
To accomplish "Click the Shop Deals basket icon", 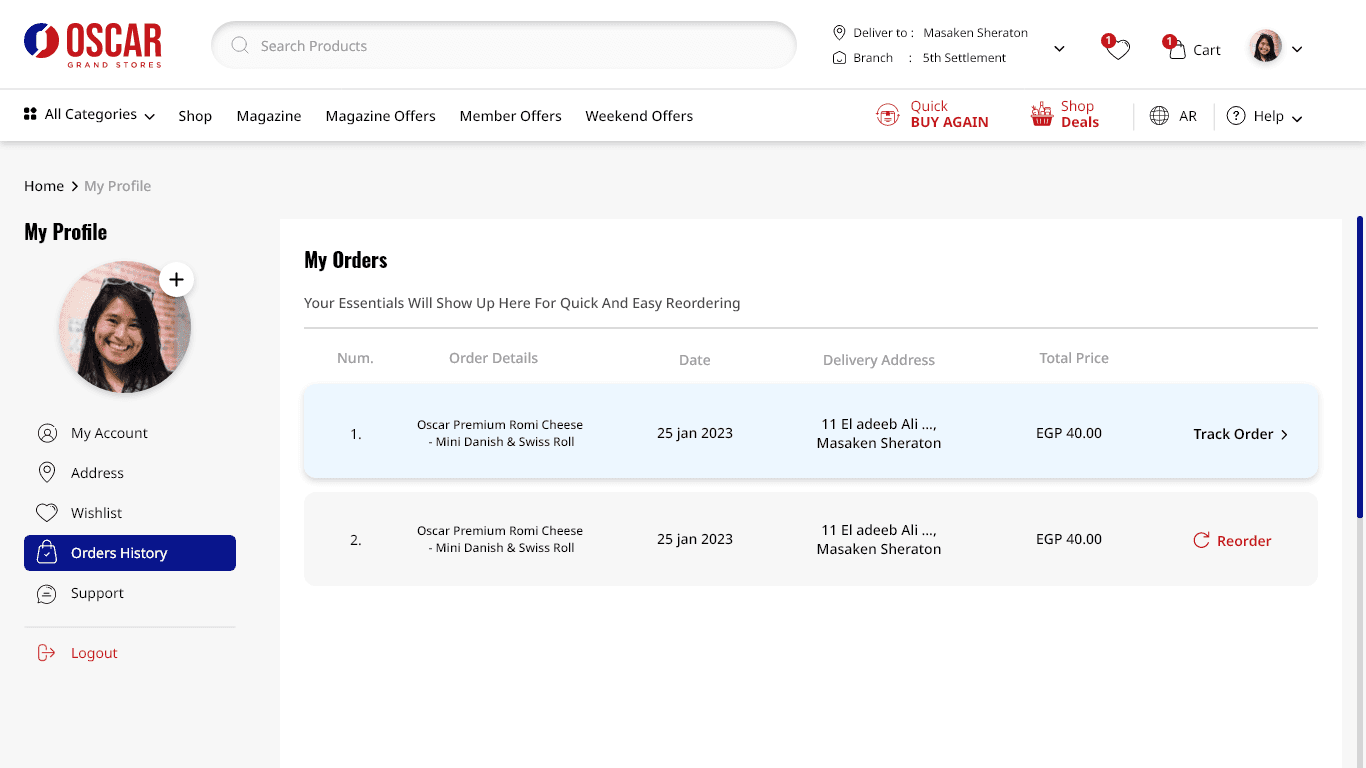I will (x=1042, y=115).
